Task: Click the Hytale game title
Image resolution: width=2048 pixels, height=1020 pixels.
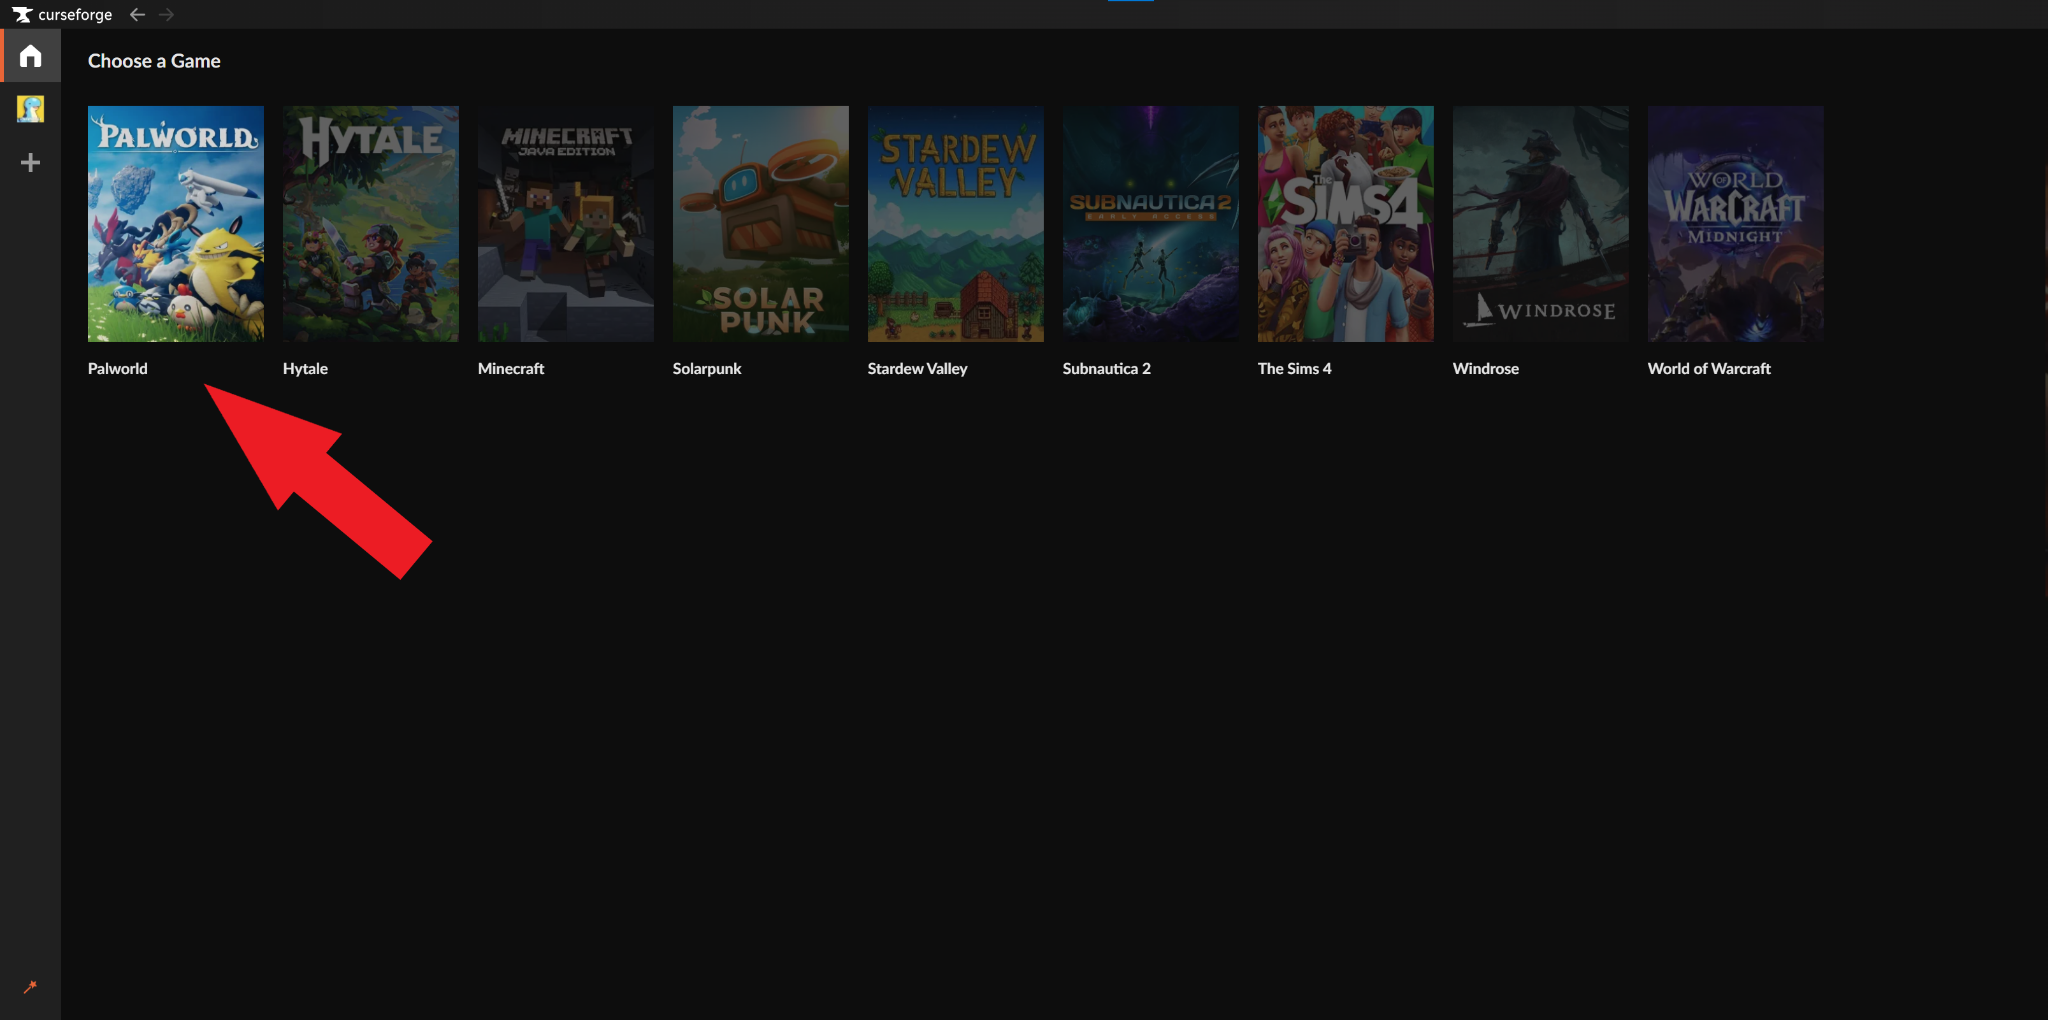Action: click(305, 369)
